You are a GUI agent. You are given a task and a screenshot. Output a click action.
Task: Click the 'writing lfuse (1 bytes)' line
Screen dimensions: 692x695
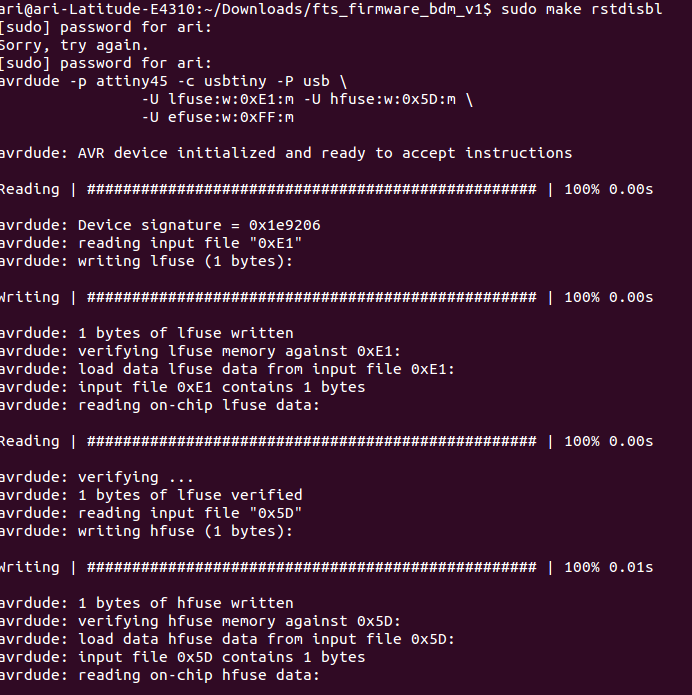coord(146,262)
